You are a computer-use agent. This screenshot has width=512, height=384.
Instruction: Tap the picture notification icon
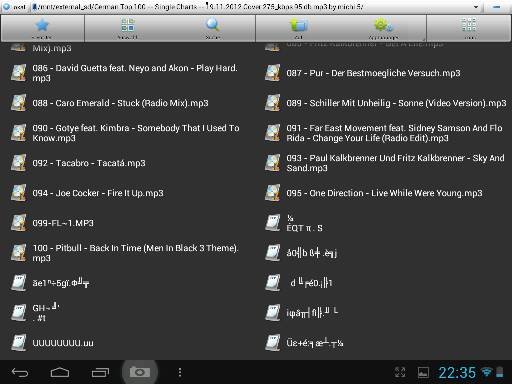(423, 372)
